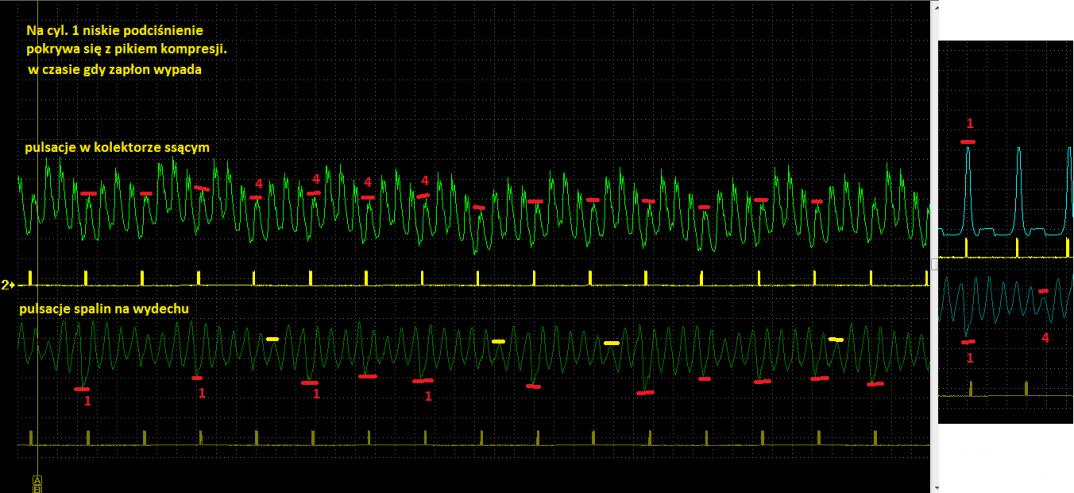Select the cursor B marker at bottom
Image resolution: width=1074 pixels, height=493 pixels.
(x=38, y=488)
